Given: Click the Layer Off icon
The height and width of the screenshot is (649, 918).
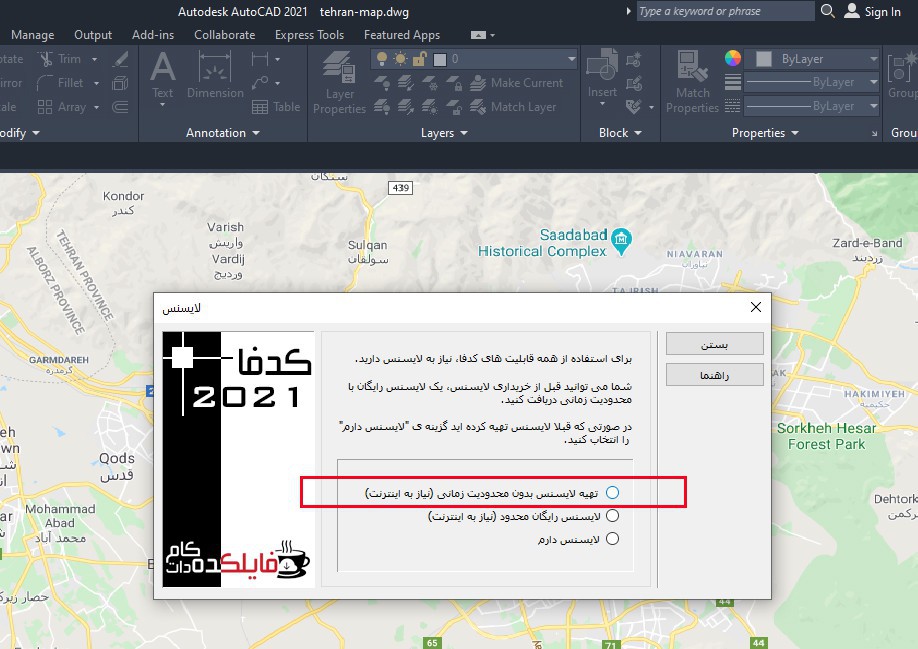Looking at the screenshot, I should click(382, 83).
